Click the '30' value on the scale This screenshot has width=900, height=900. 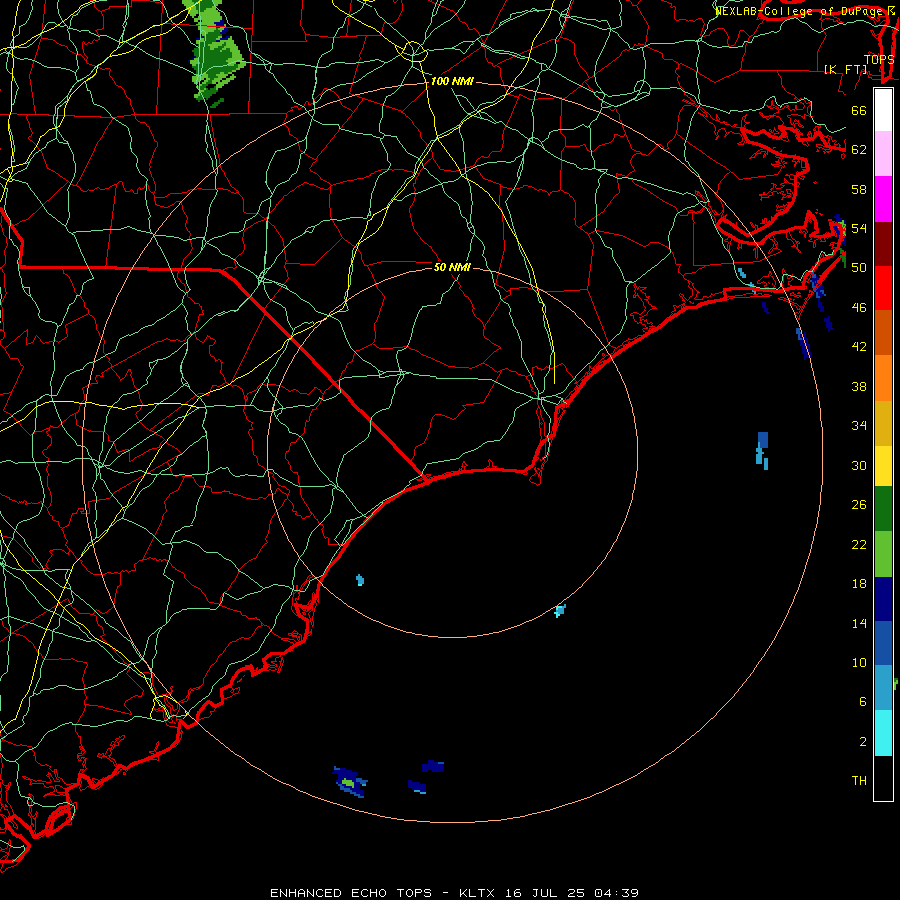coord(859,465)
